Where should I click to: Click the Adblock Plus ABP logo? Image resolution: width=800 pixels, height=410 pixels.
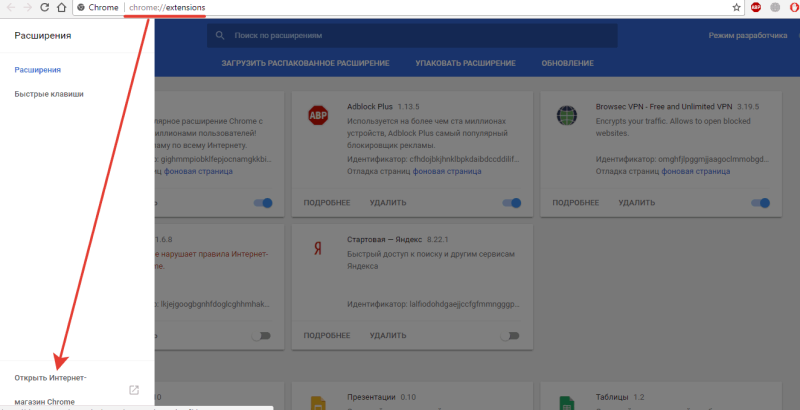pyautogui.click(x=318, y=115)
